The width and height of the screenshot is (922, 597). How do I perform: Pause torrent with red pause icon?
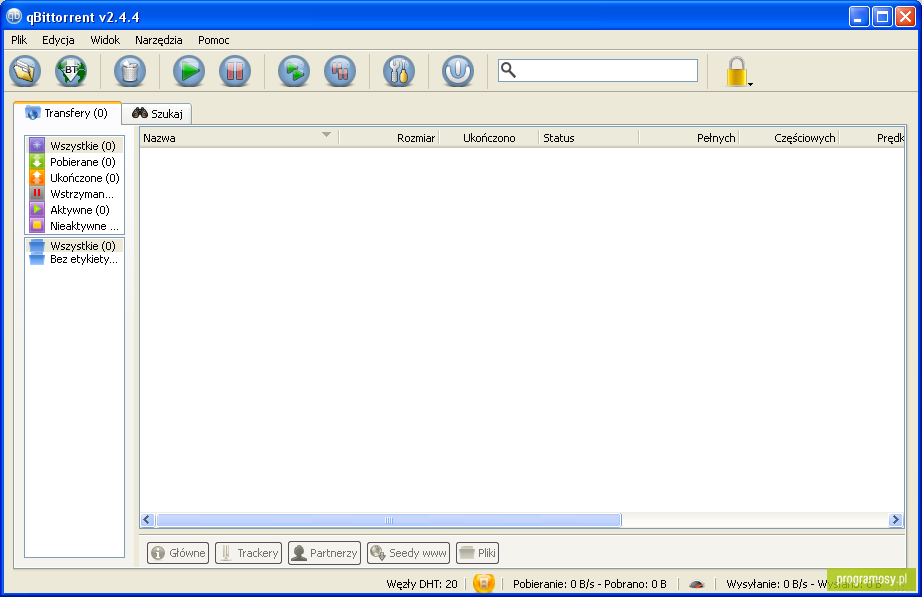click(235, 71)
